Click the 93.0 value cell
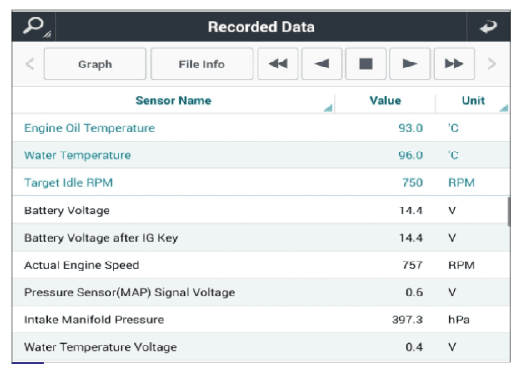Viewport: 520px width, 373px height. click(410, 128)
